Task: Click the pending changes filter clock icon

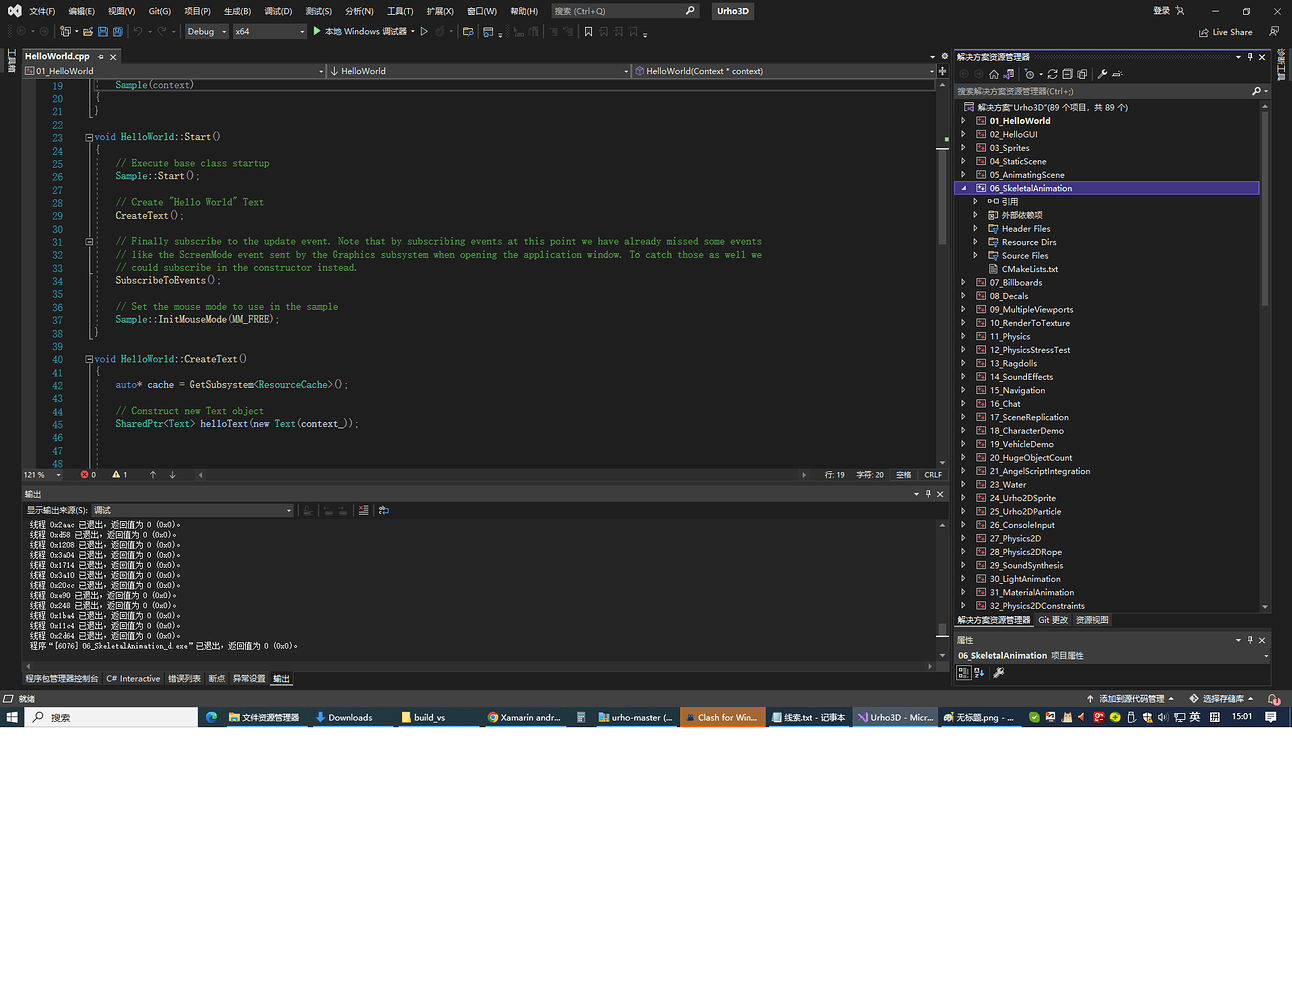Action: [1030, 74]
